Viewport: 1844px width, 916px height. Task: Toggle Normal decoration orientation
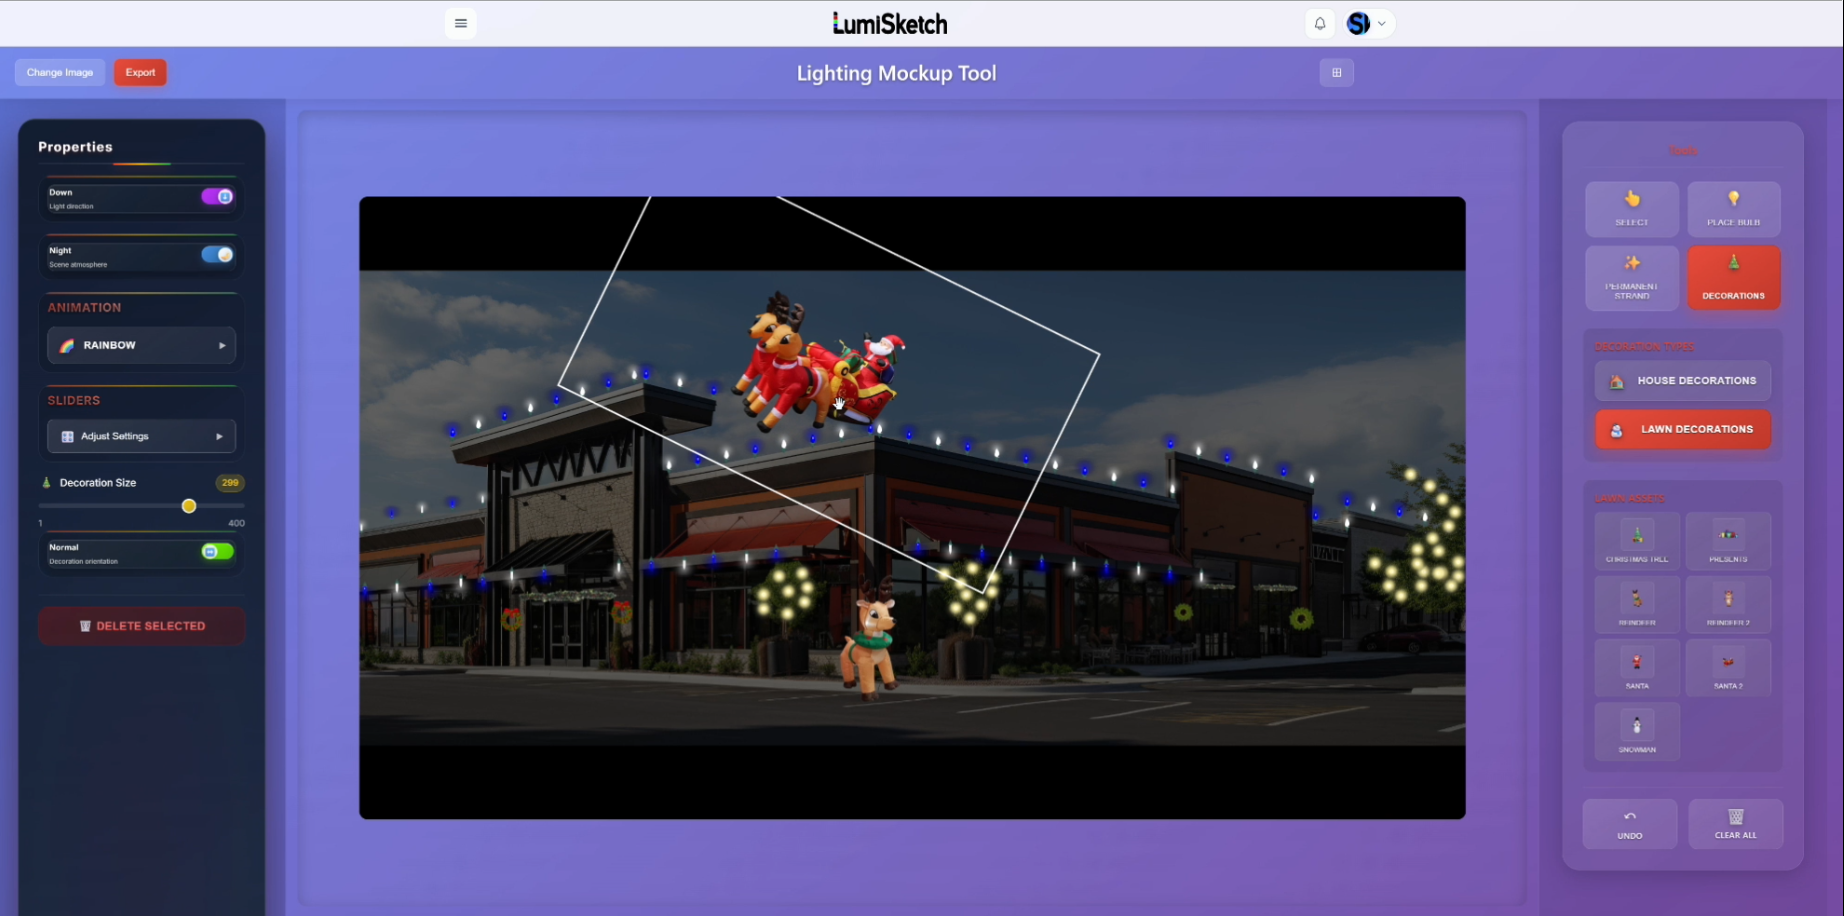216,551
